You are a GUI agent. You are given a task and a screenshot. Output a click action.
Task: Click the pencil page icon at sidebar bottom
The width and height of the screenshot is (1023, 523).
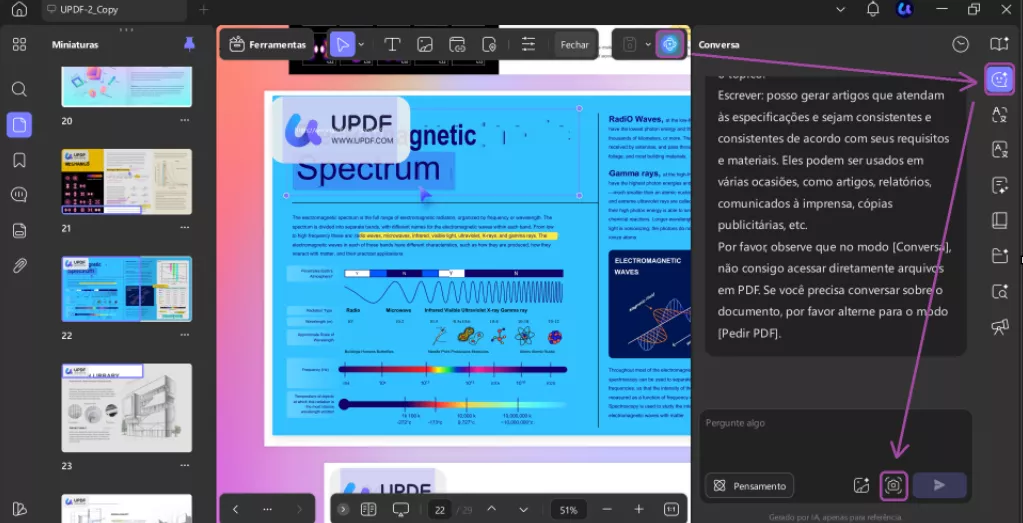[20, 509]
